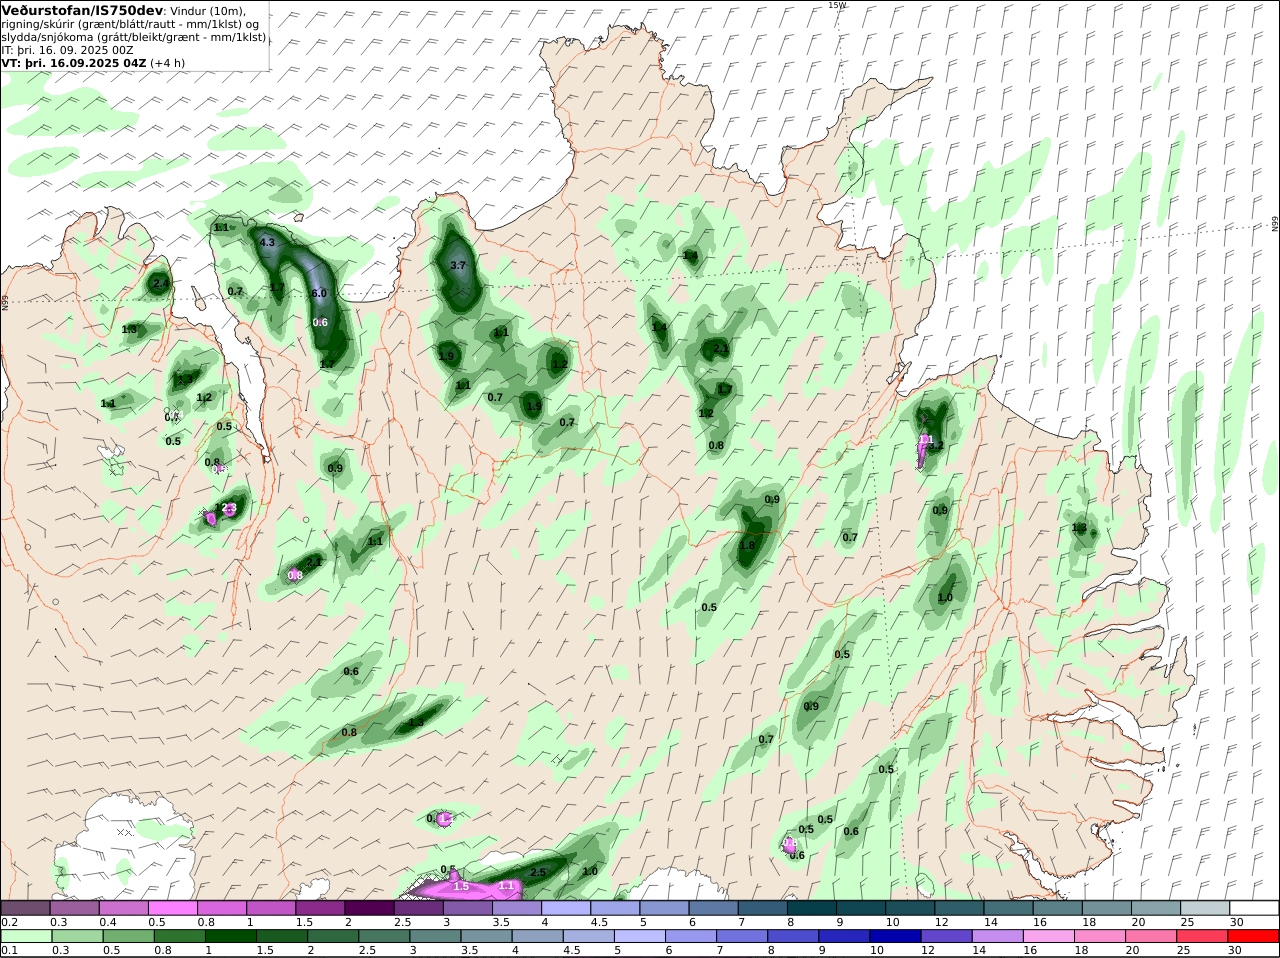Viewport: 1280px width, 958px height.
Task: Click the '66N' latitude label on the right edge
Action: coord(1275,224)
